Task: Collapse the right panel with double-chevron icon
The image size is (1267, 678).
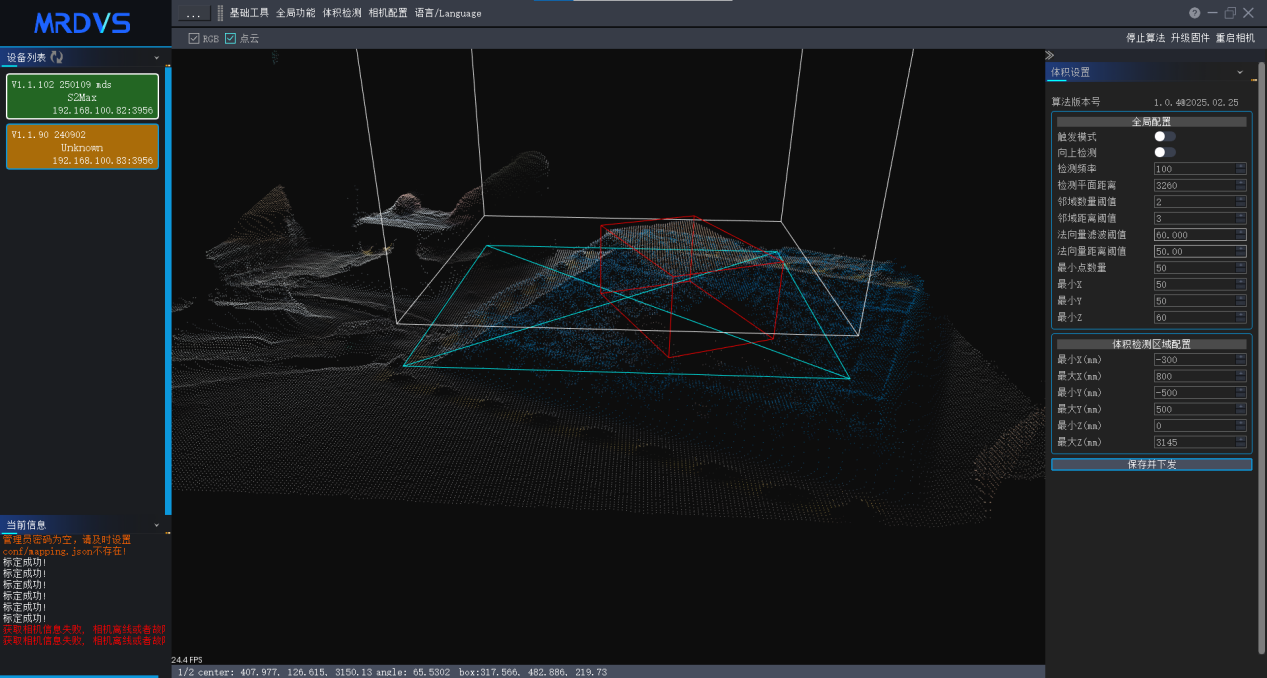Action: [x=1049, y=55]
